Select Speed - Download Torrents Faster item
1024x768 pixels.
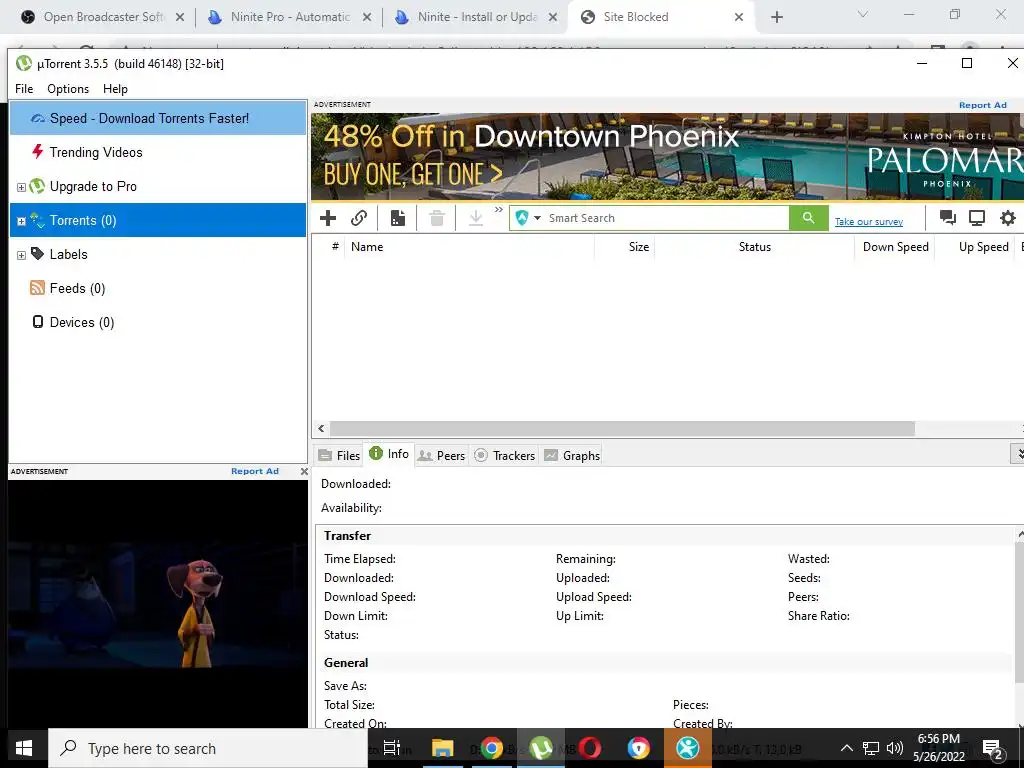coord(157,118)
